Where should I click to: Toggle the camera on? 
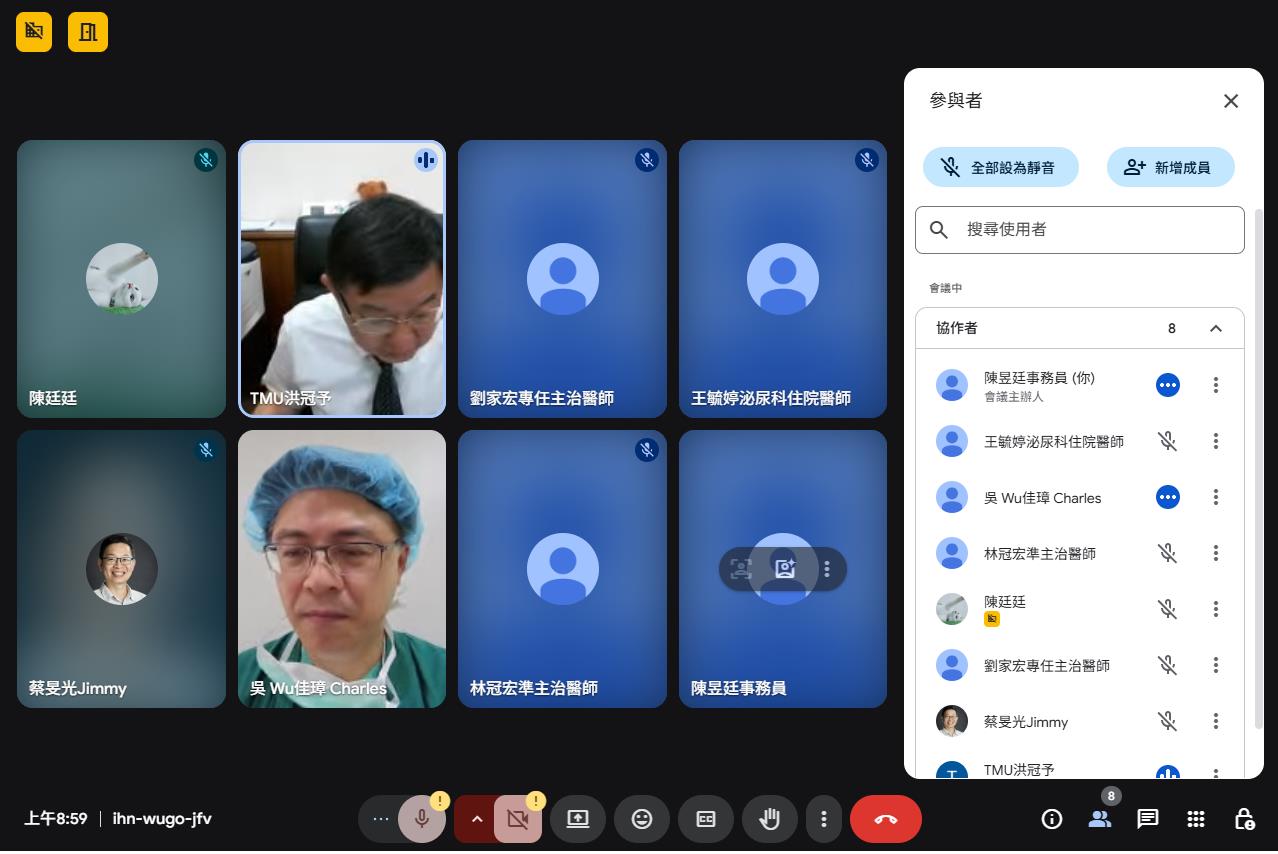pos(517,819)
